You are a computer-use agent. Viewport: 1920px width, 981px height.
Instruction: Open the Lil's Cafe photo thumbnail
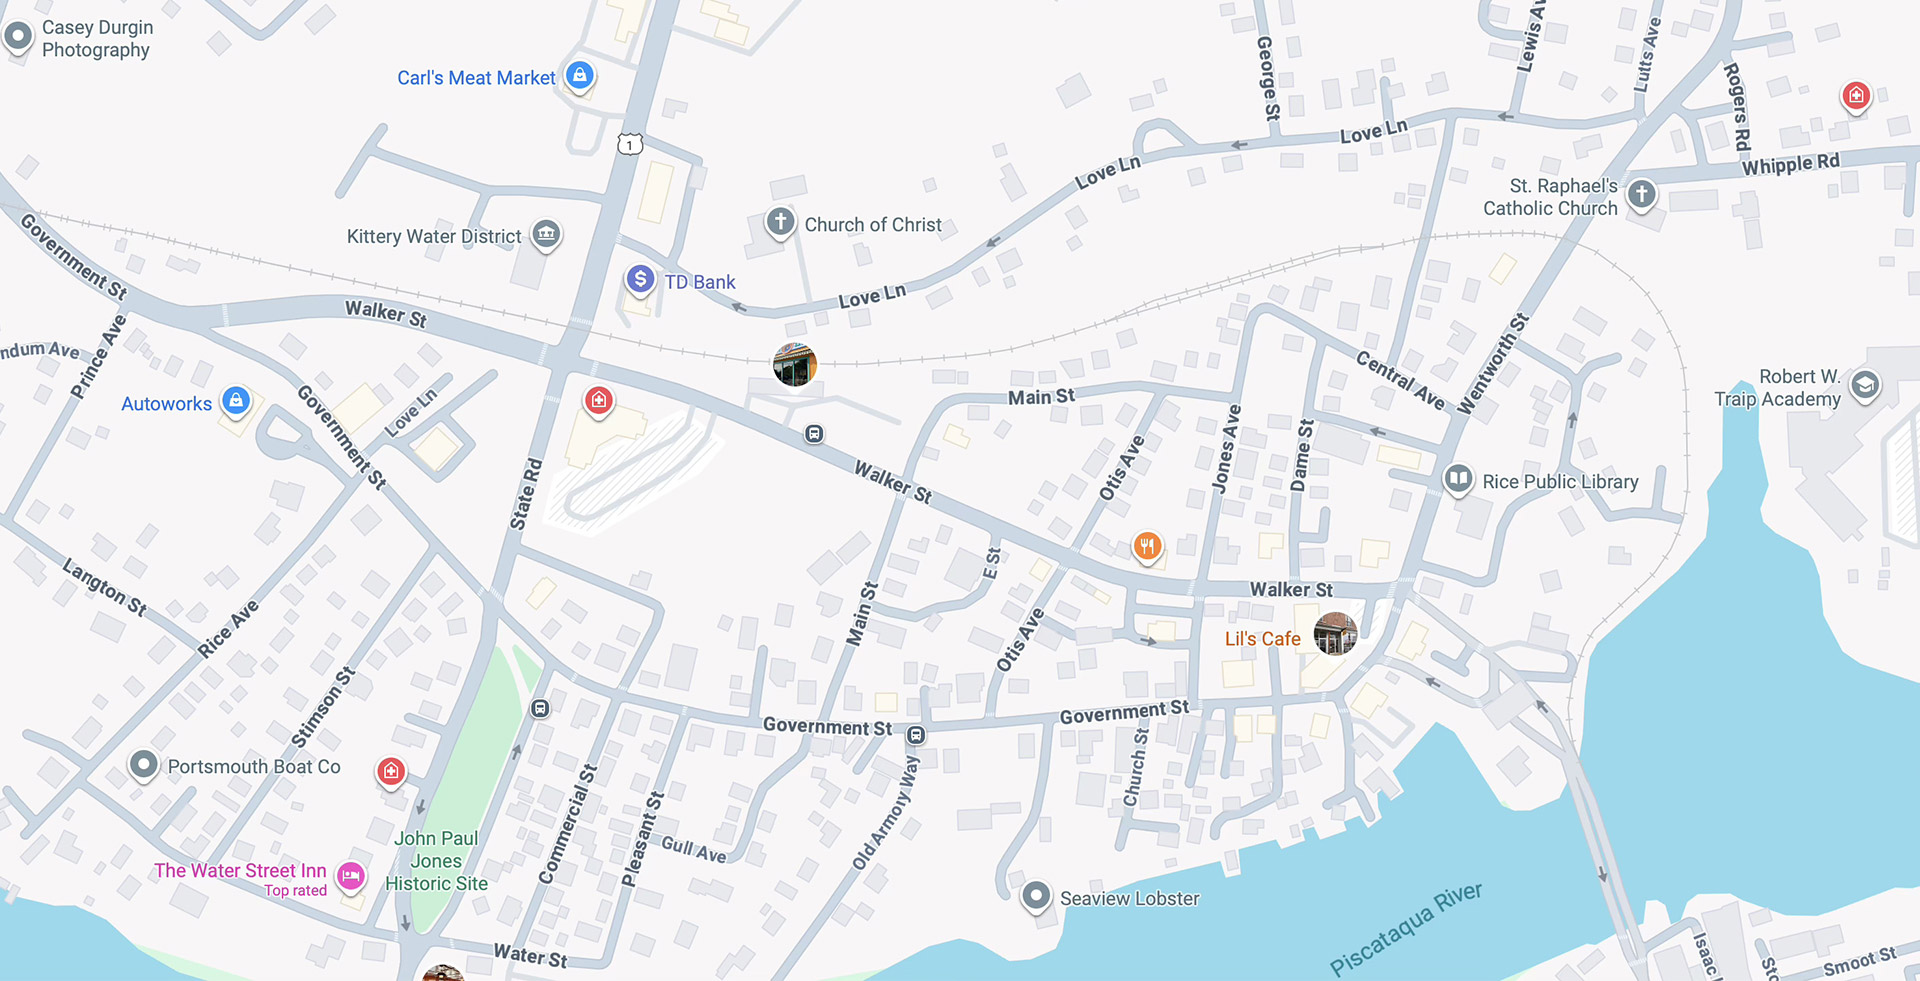(1335, 633)
